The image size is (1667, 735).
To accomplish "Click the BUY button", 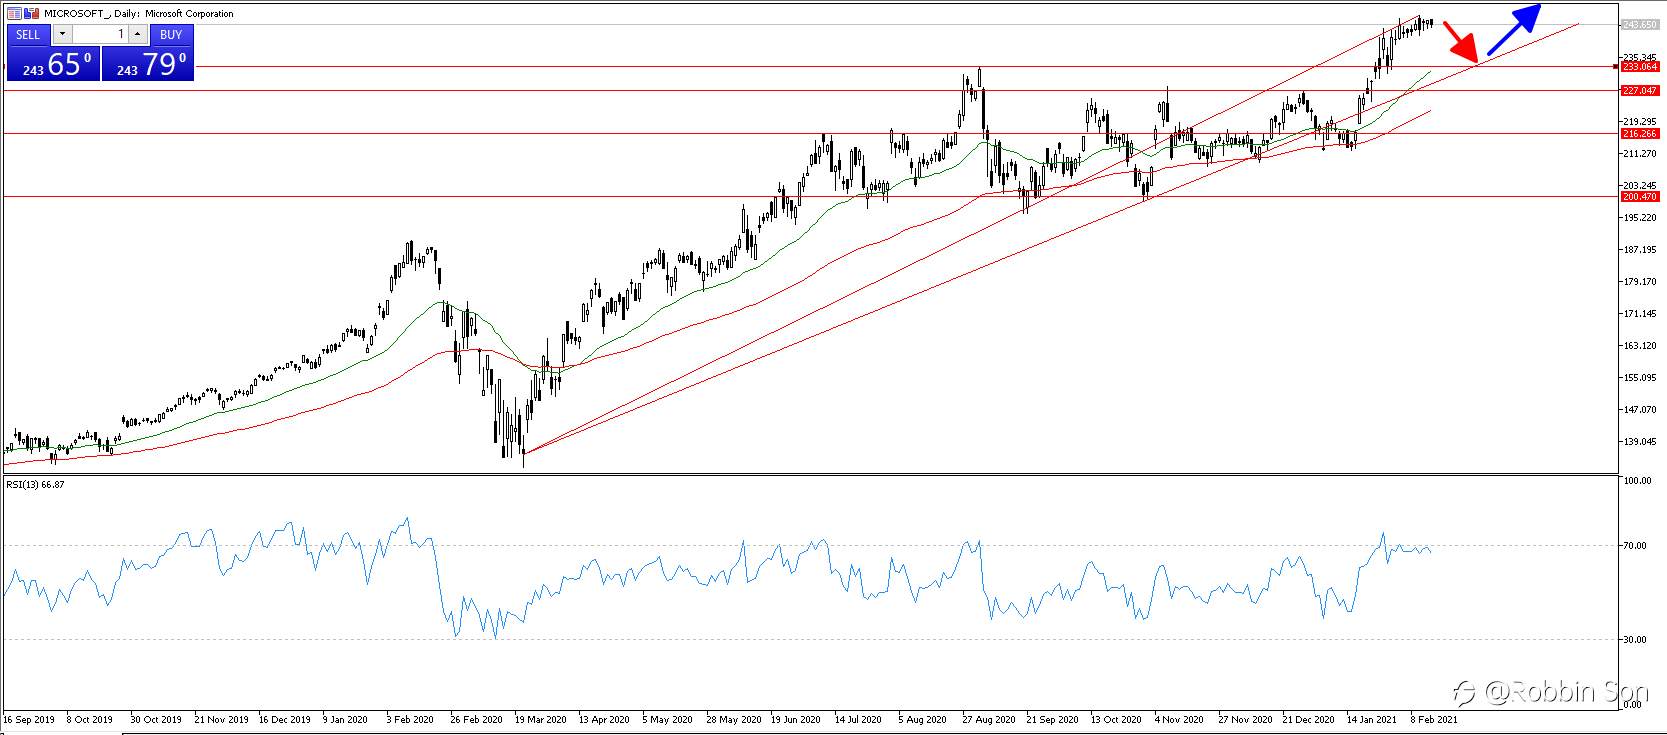I will [171, 34].
